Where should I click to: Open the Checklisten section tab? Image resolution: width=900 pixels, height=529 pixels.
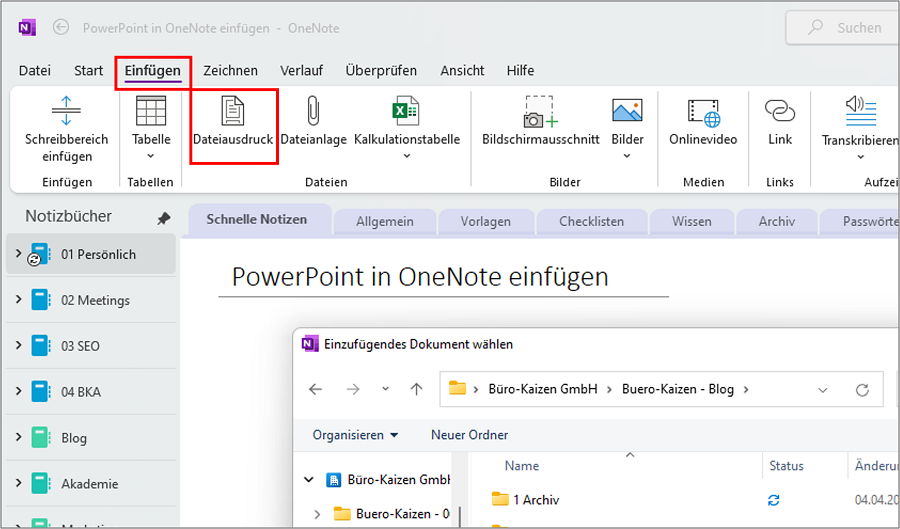pos(591,221)
